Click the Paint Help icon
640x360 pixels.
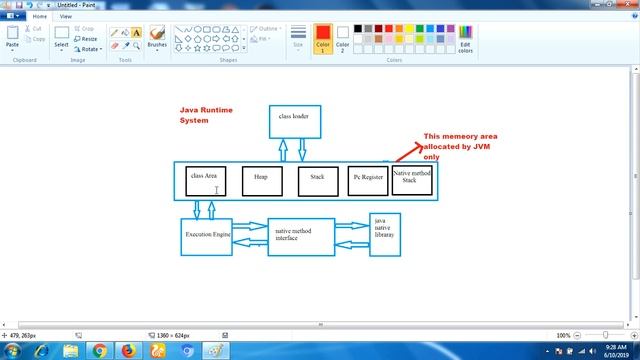(635, 16)
